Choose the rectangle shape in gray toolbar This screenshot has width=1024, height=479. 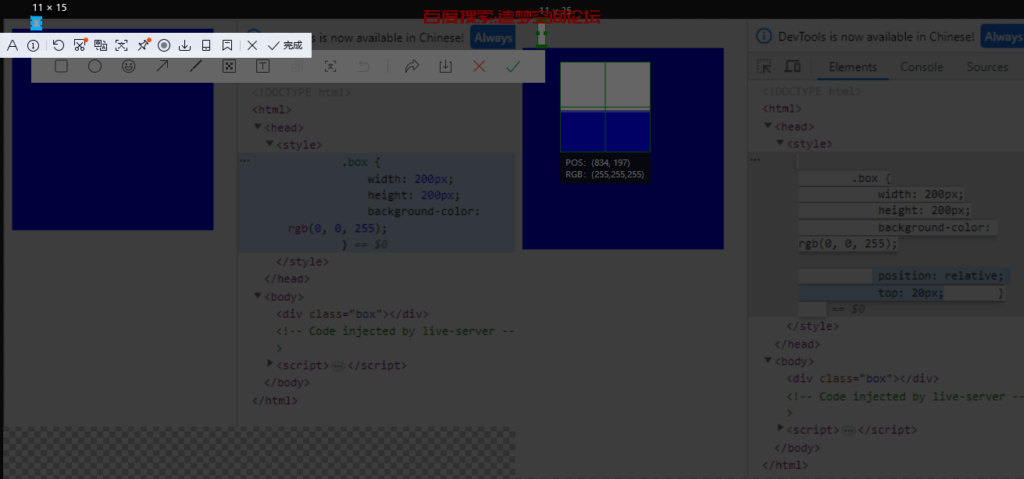tap(61, 66)
